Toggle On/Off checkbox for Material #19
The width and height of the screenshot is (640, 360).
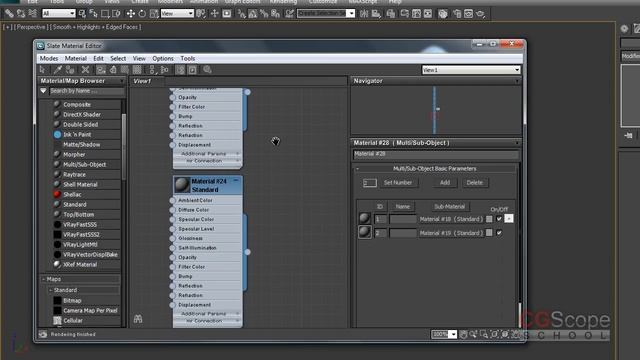coord(499,233)
